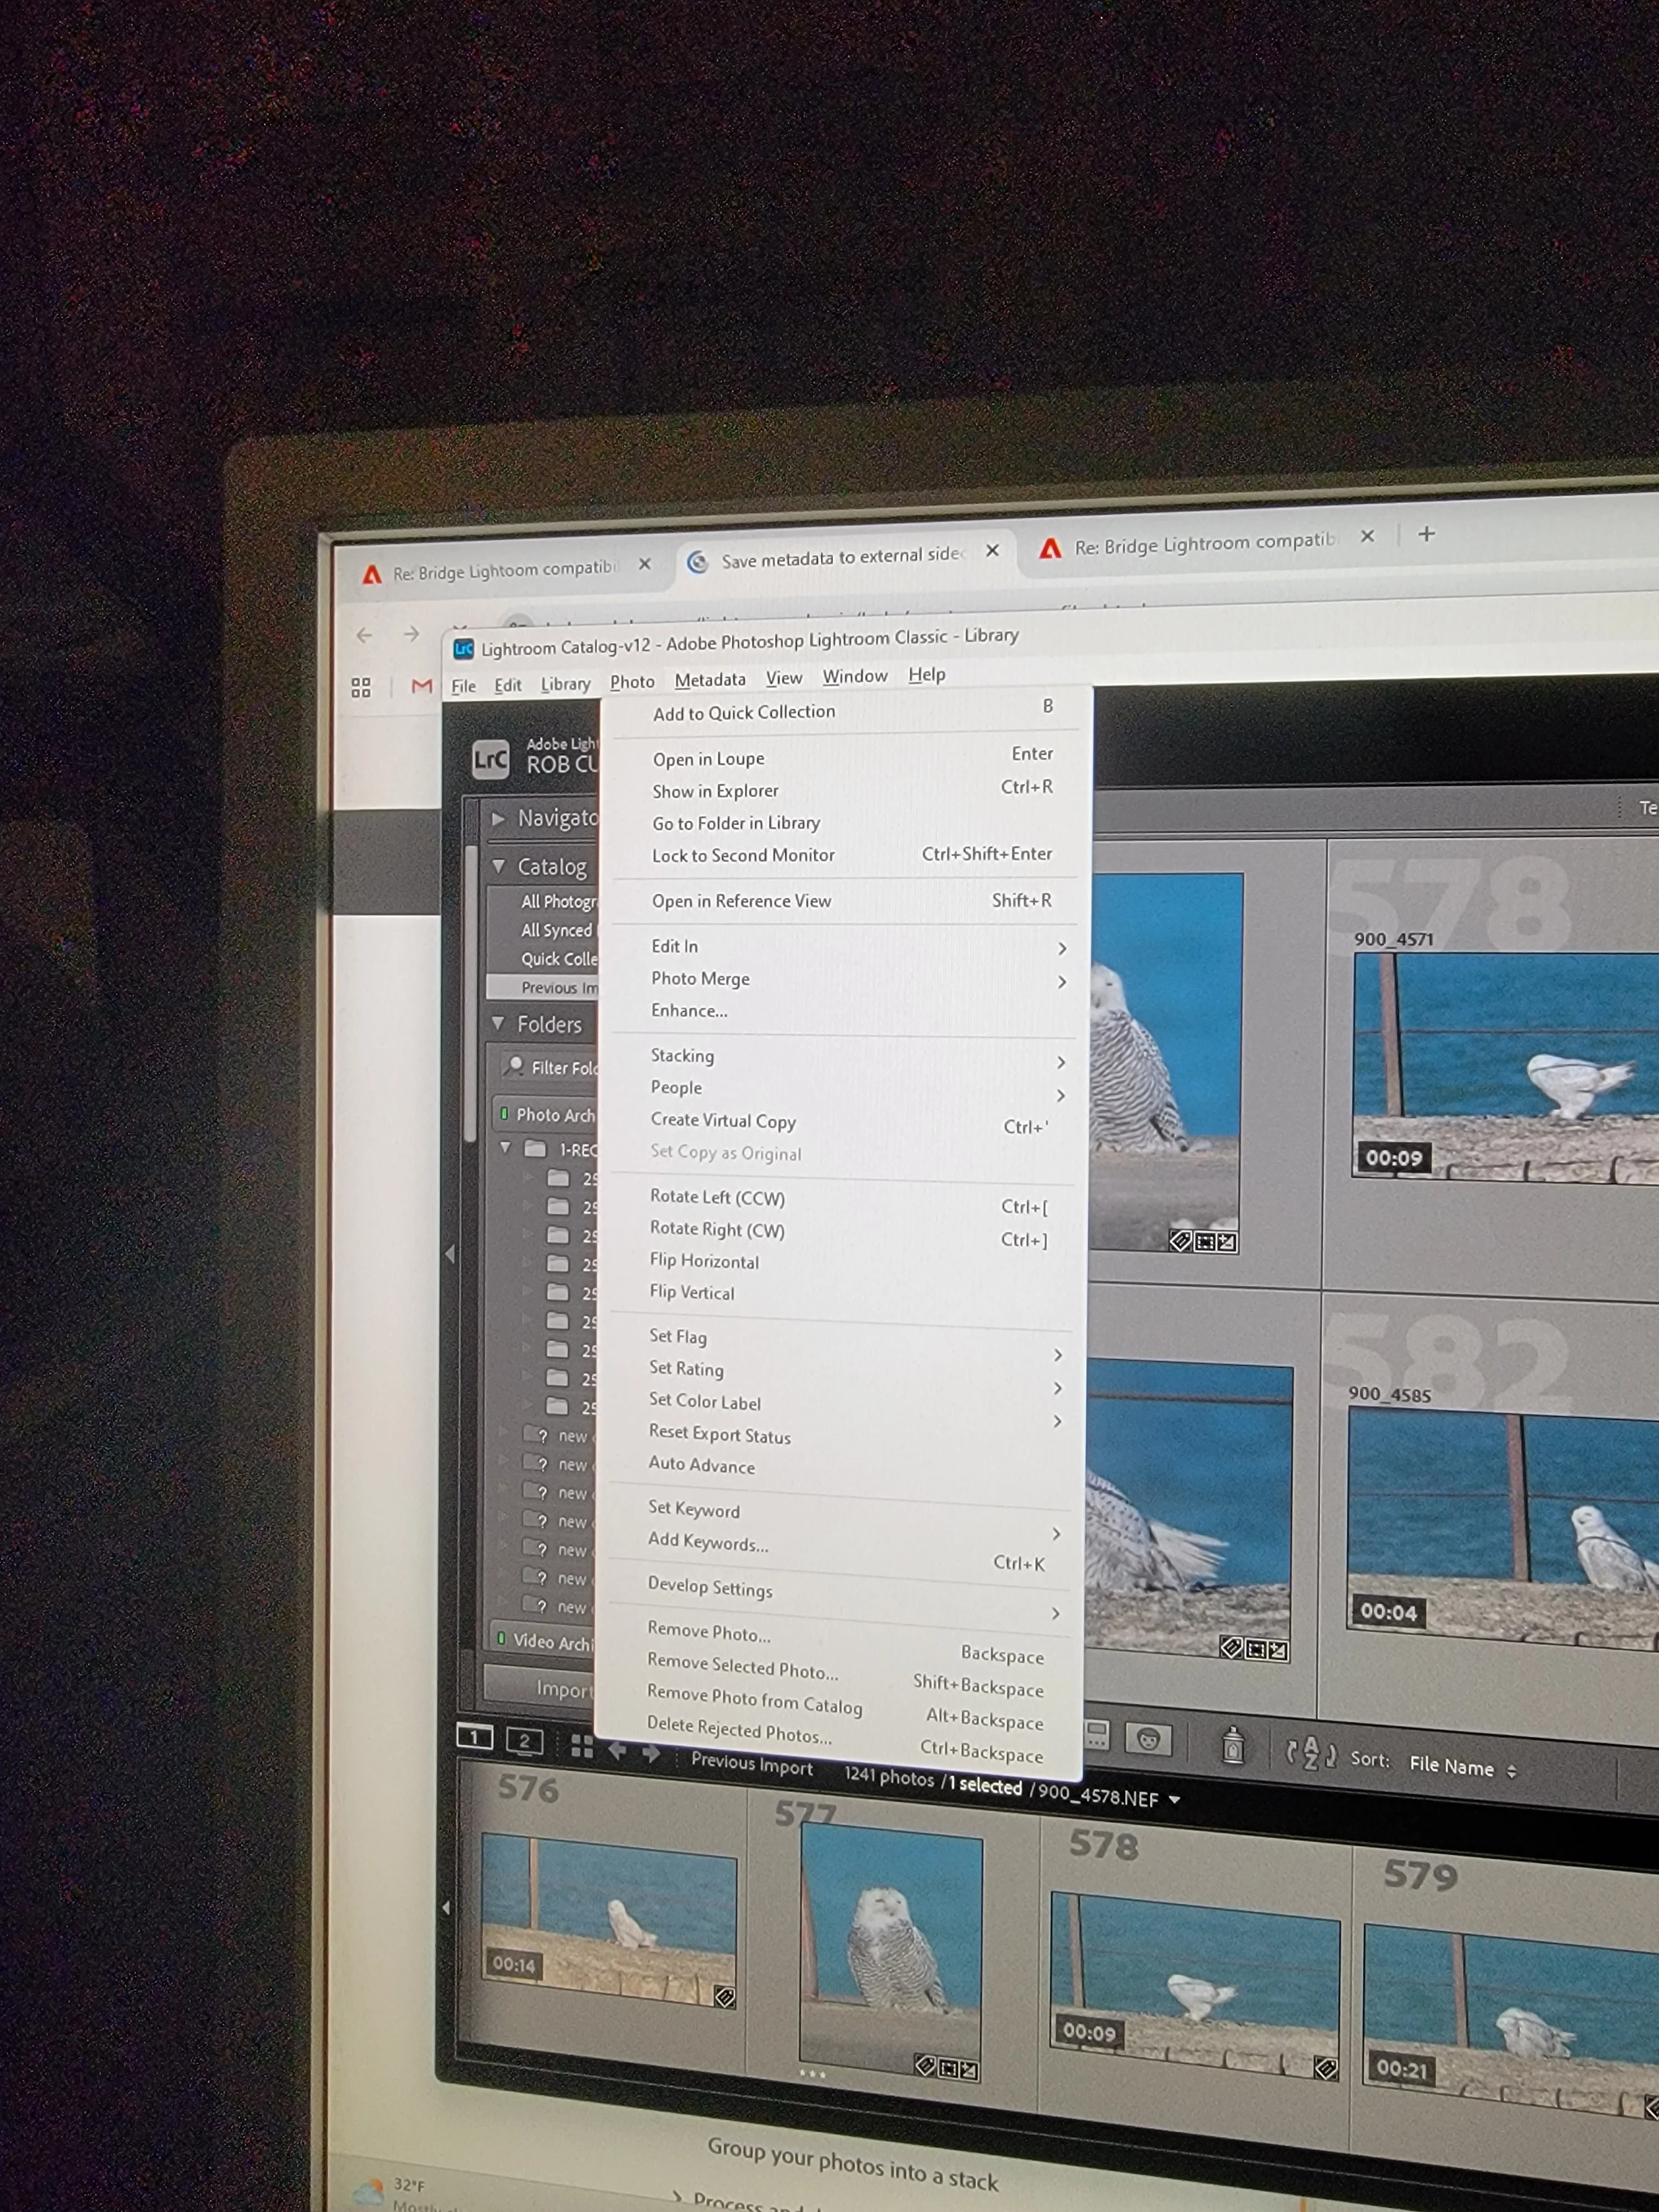
Task: Close first Re: Bridge Lightroom compatibility tab
Action: (645, 564)
